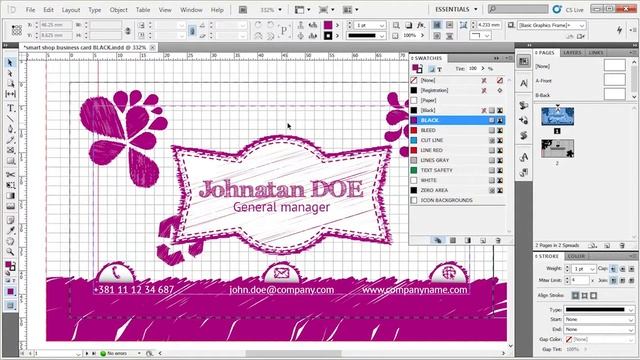Select Miter Join in Stroke panel
Image resolution: width=640 pixels, height=360 pixels.
pyautogui.click(x=613, y=280)
